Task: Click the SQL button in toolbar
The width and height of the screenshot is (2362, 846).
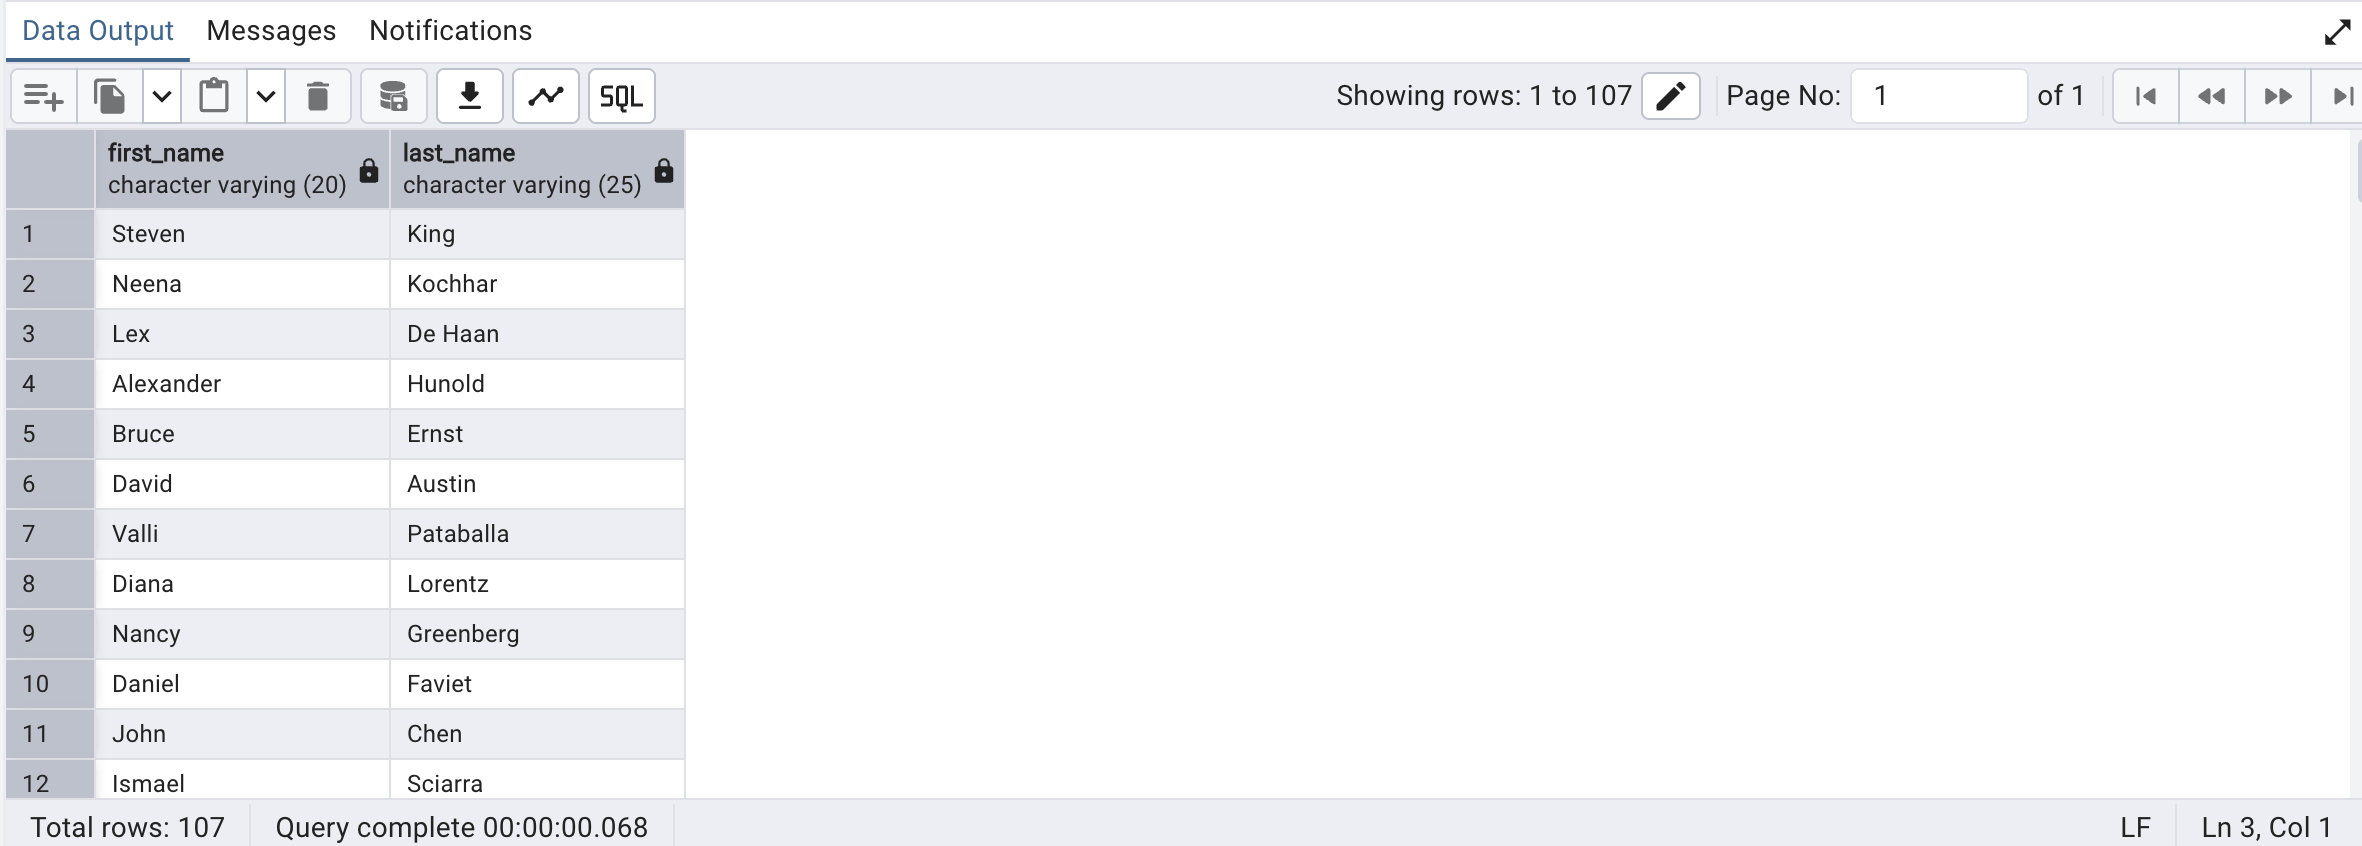Action: (621, 96)
